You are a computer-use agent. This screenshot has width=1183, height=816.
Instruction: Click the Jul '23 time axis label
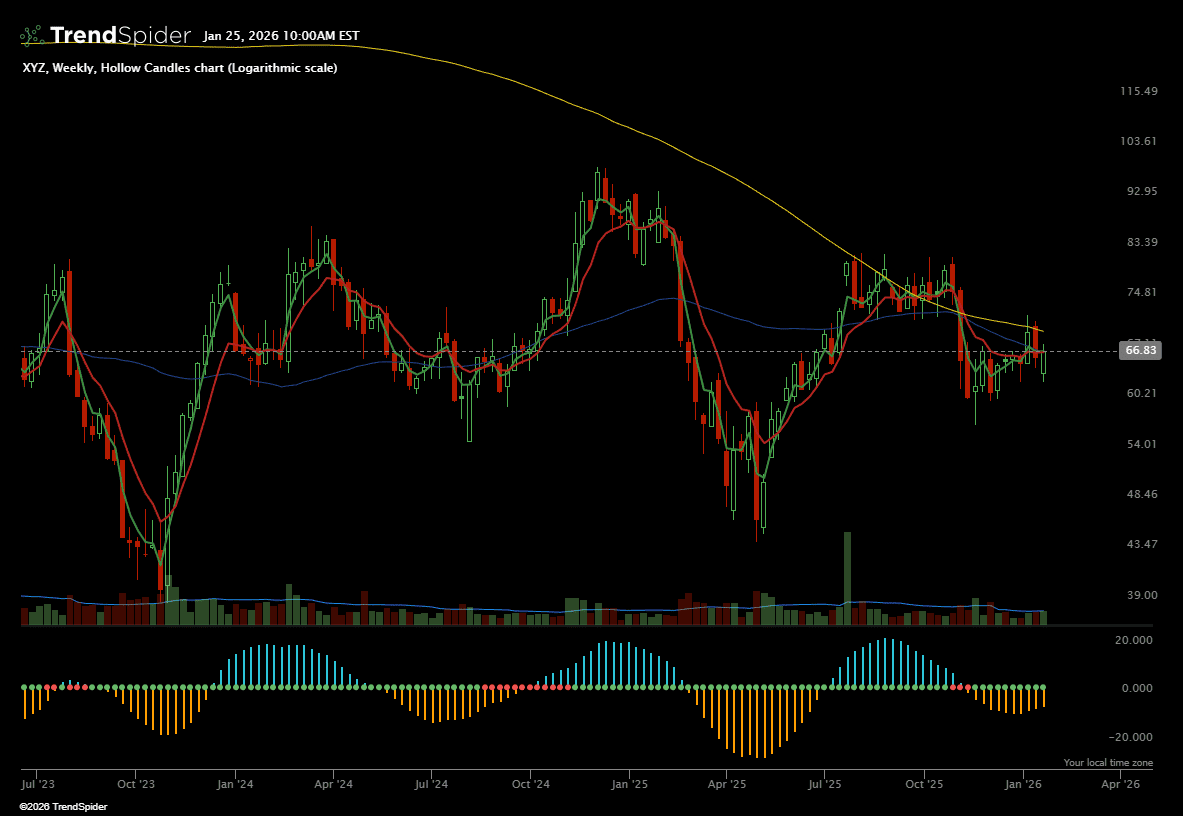point(37,785)
